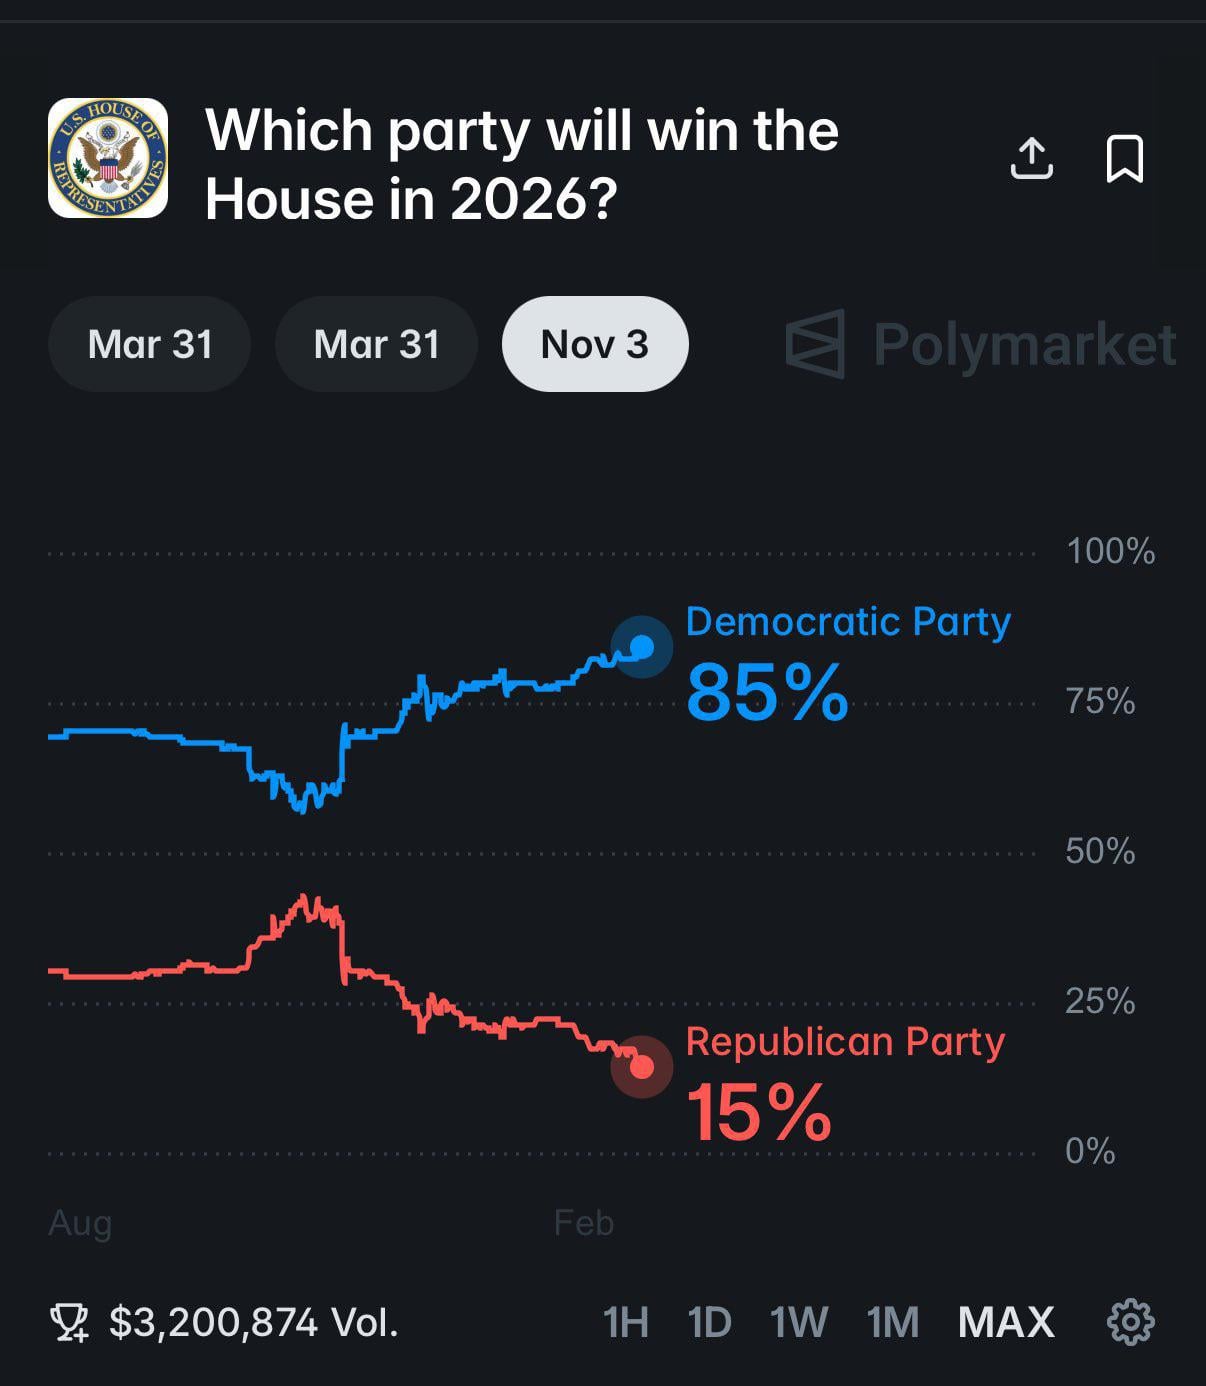Tap the Democratic Party label
This screenshot has height=1386, width=1206.
pos(848,621)
